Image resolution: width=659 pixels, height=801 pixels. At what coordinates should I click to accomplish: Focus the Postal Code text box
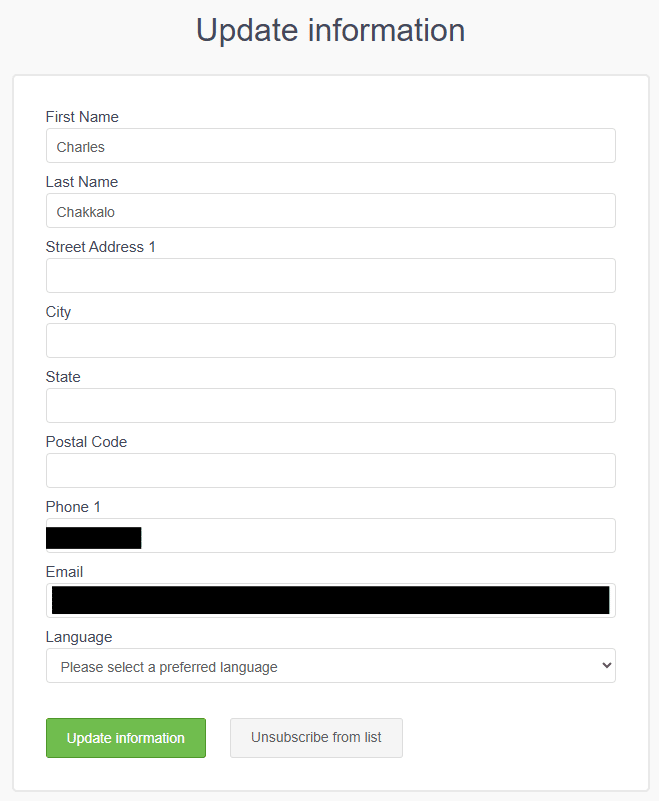click(330, 471)
